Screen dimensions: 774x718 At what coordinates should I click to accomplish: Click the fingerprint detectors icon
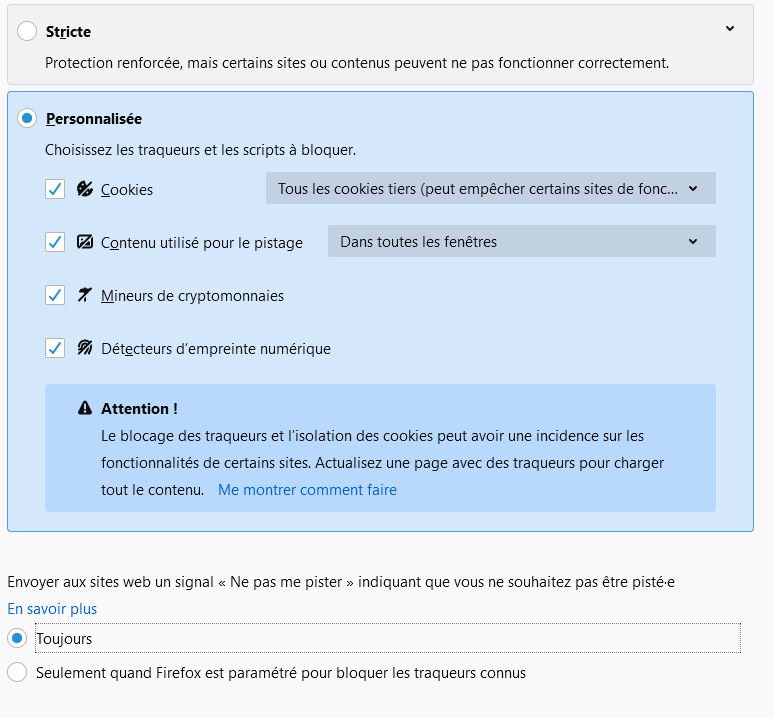(85, 348)
